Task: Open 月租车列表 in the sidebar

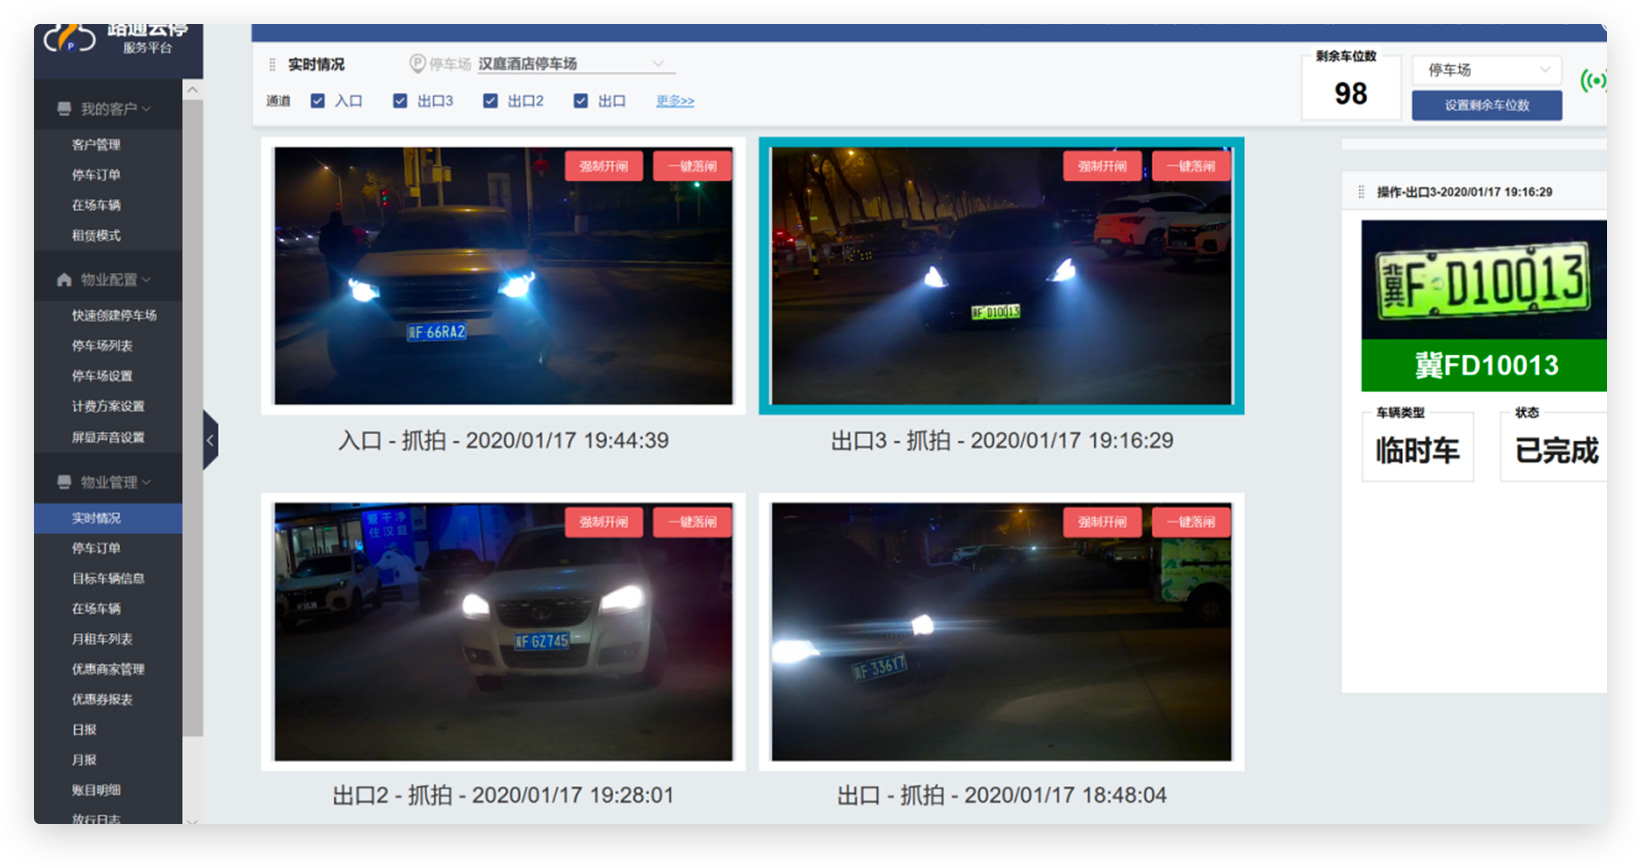Action: point(102,639)
